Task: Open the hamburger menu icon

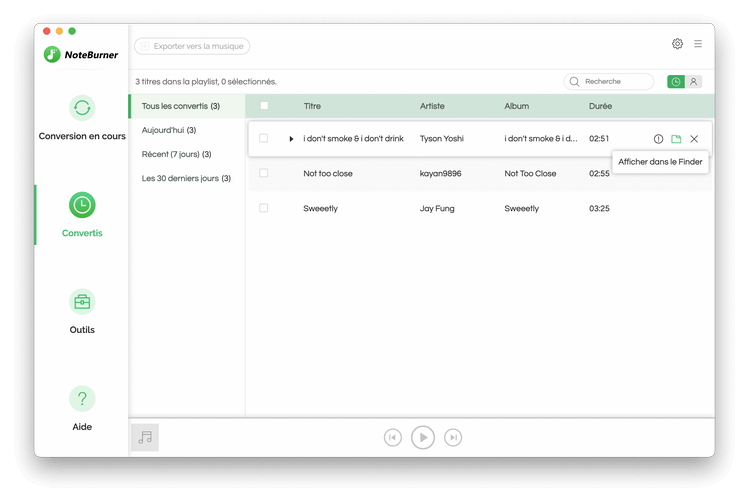Action: click(698, 44)
